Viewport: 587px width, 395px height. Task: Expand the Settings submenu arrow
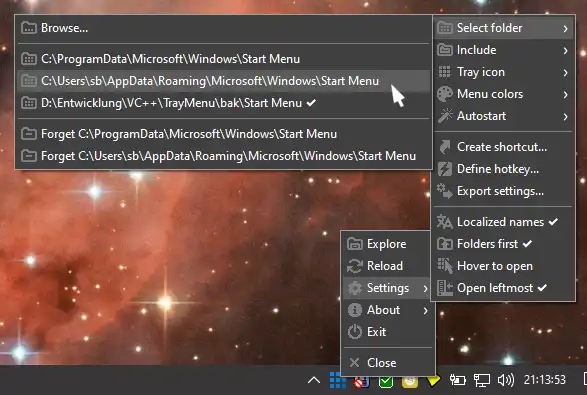pos(425,288)
